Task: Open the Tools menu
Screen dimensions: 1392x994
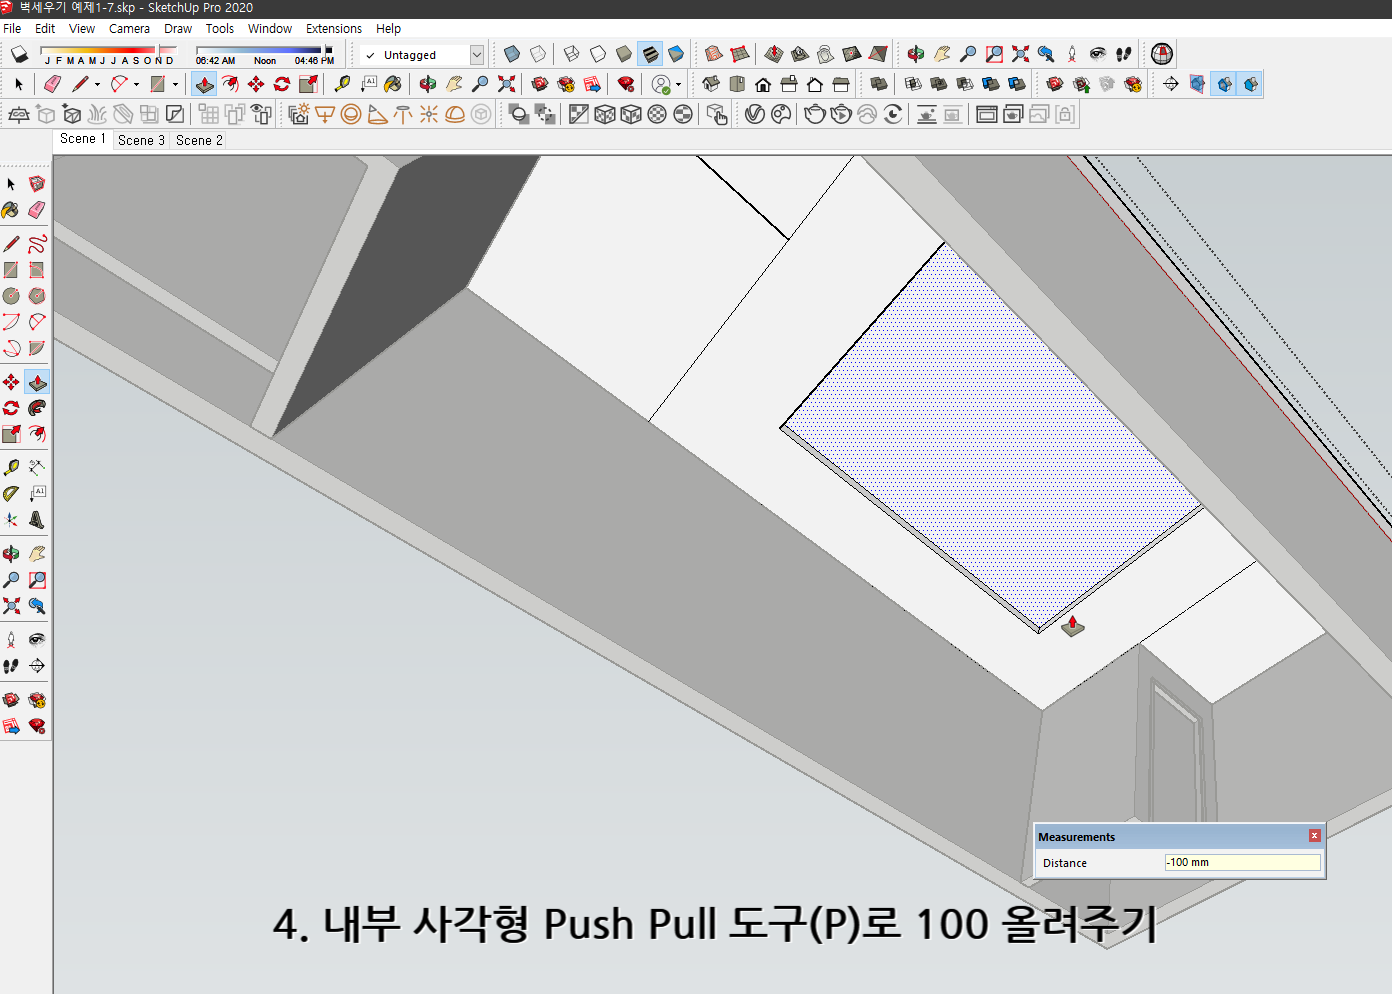Action: pyautogui.click(x=220, y=28)
